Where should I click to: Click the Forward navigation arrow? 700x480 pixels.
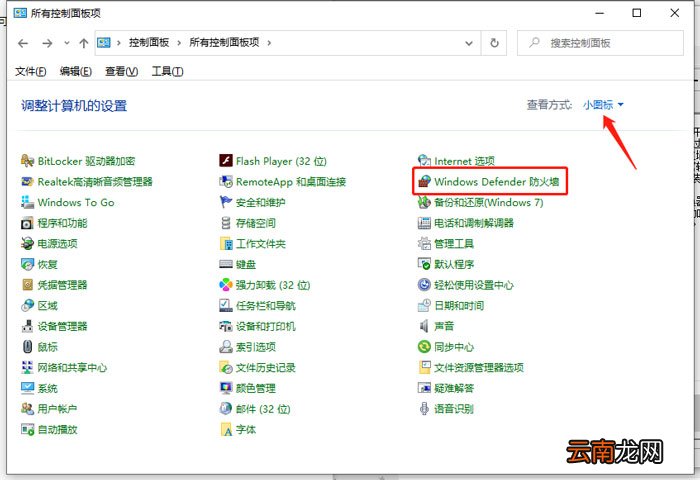(47, 43)
